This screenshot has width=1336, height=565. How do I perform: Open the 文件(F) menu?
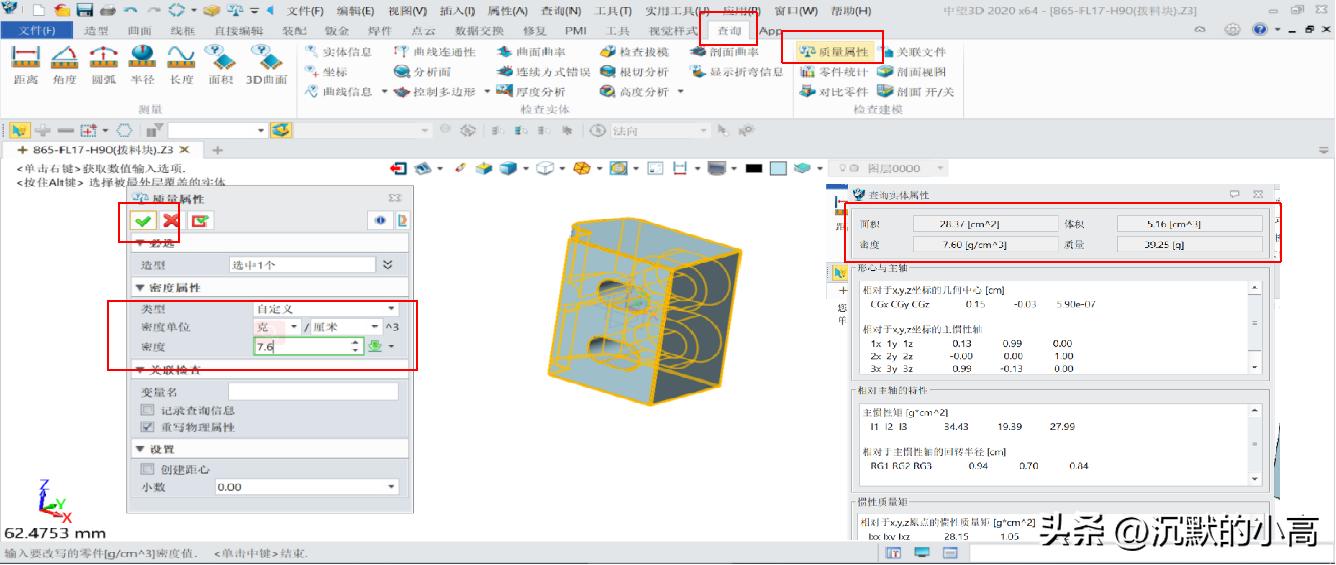click(304, 11)
